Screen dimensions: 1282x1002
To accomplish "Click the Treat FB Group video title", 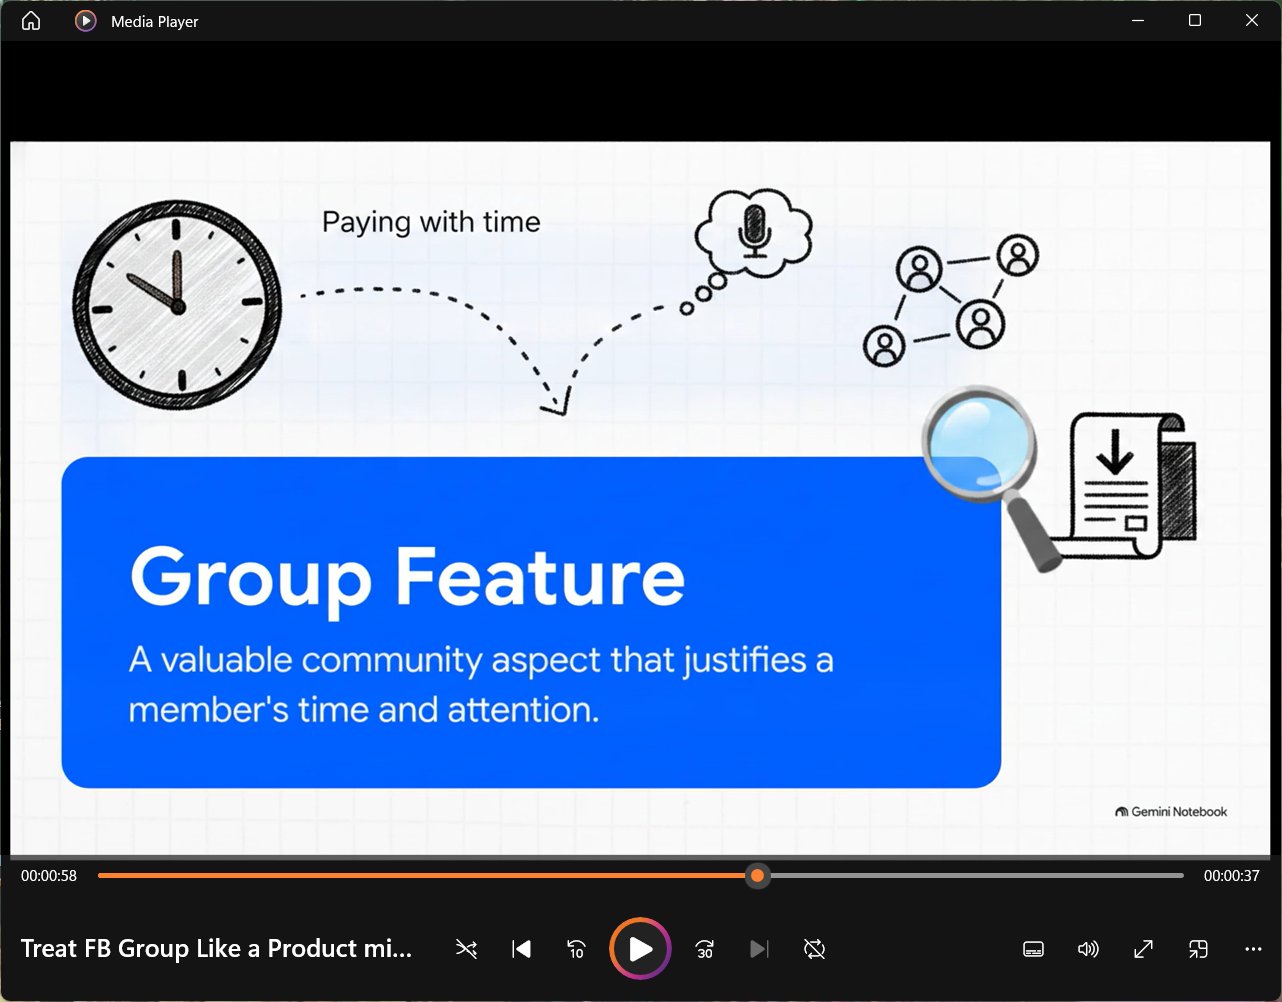I will (x=217, y=949).
